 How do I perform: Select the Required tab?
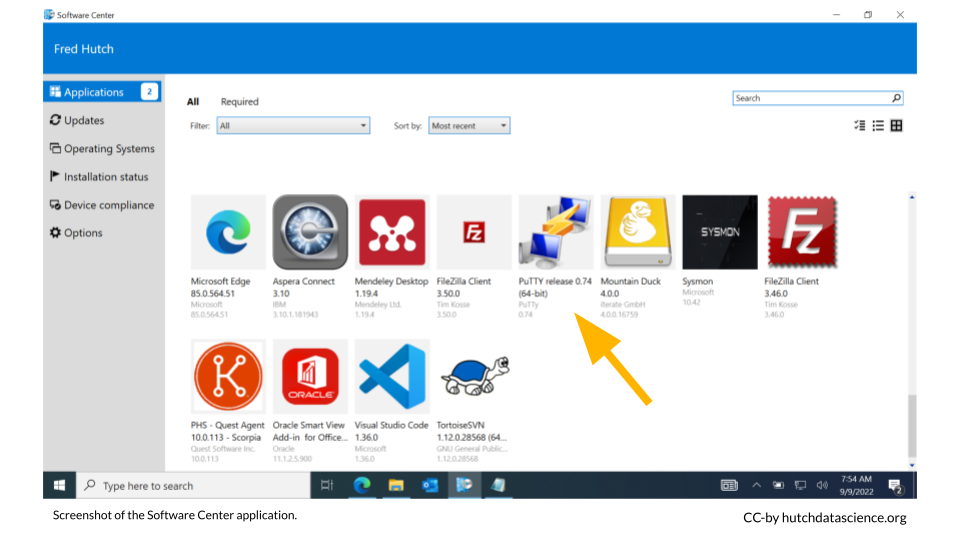pyautogui.click(x=239, y=102)
